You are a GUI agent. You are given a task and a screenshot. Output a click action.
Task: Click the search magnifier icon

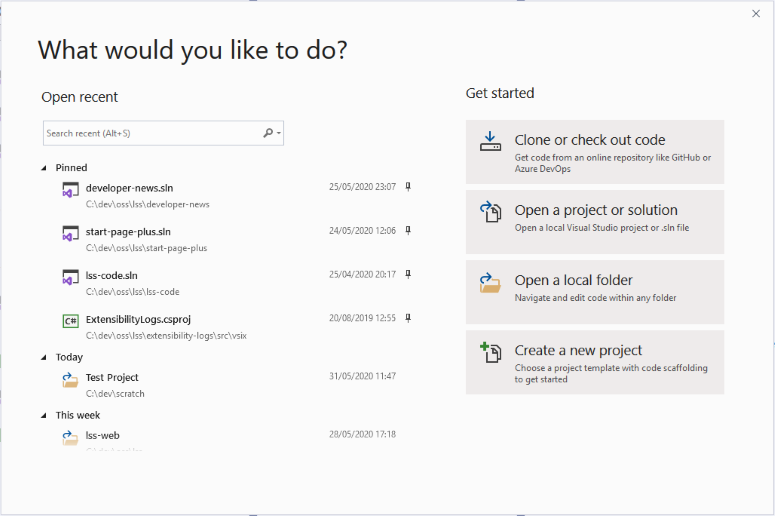(268, 133)
